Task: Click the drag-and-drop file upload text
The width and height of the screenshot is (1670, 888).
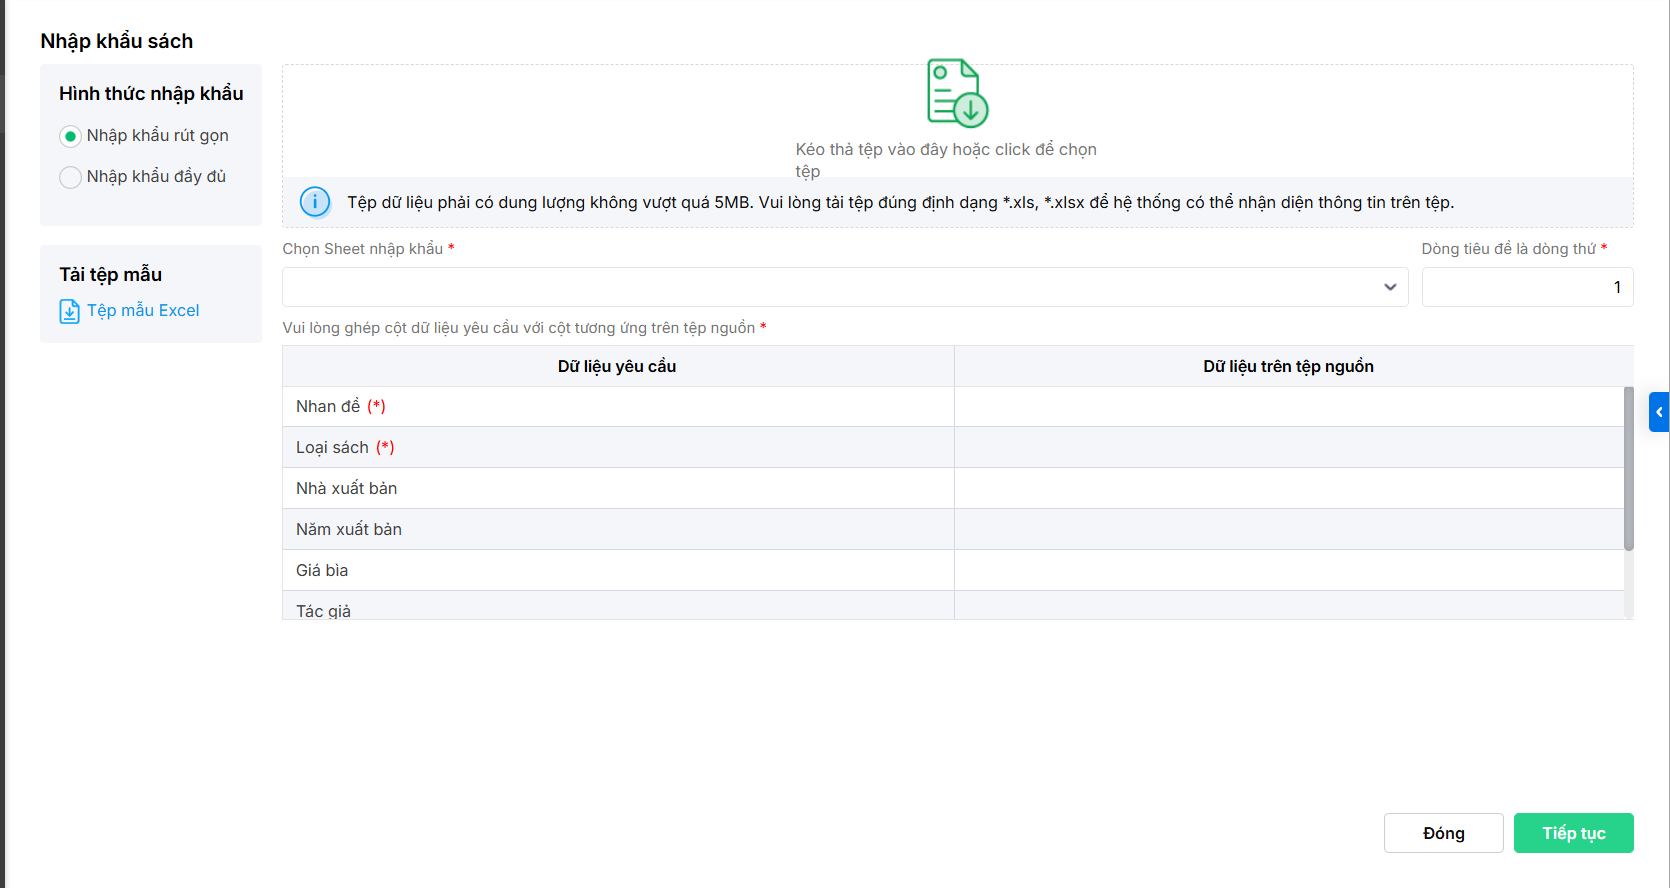Action: coord(946,160)
